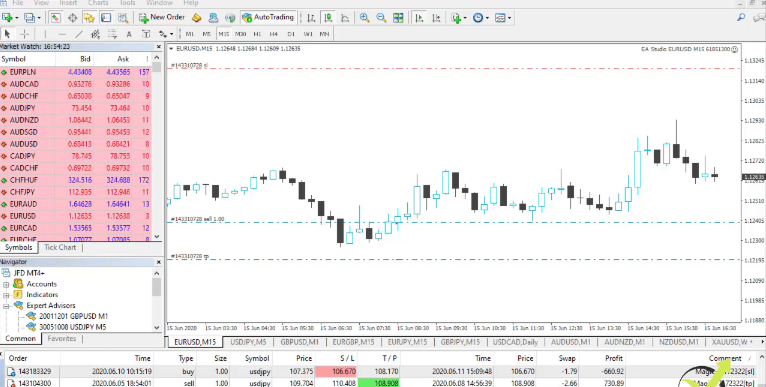This screenshot has width=766, height=387.
Task: Click the Periods clock icon
Action: [477, 18]
